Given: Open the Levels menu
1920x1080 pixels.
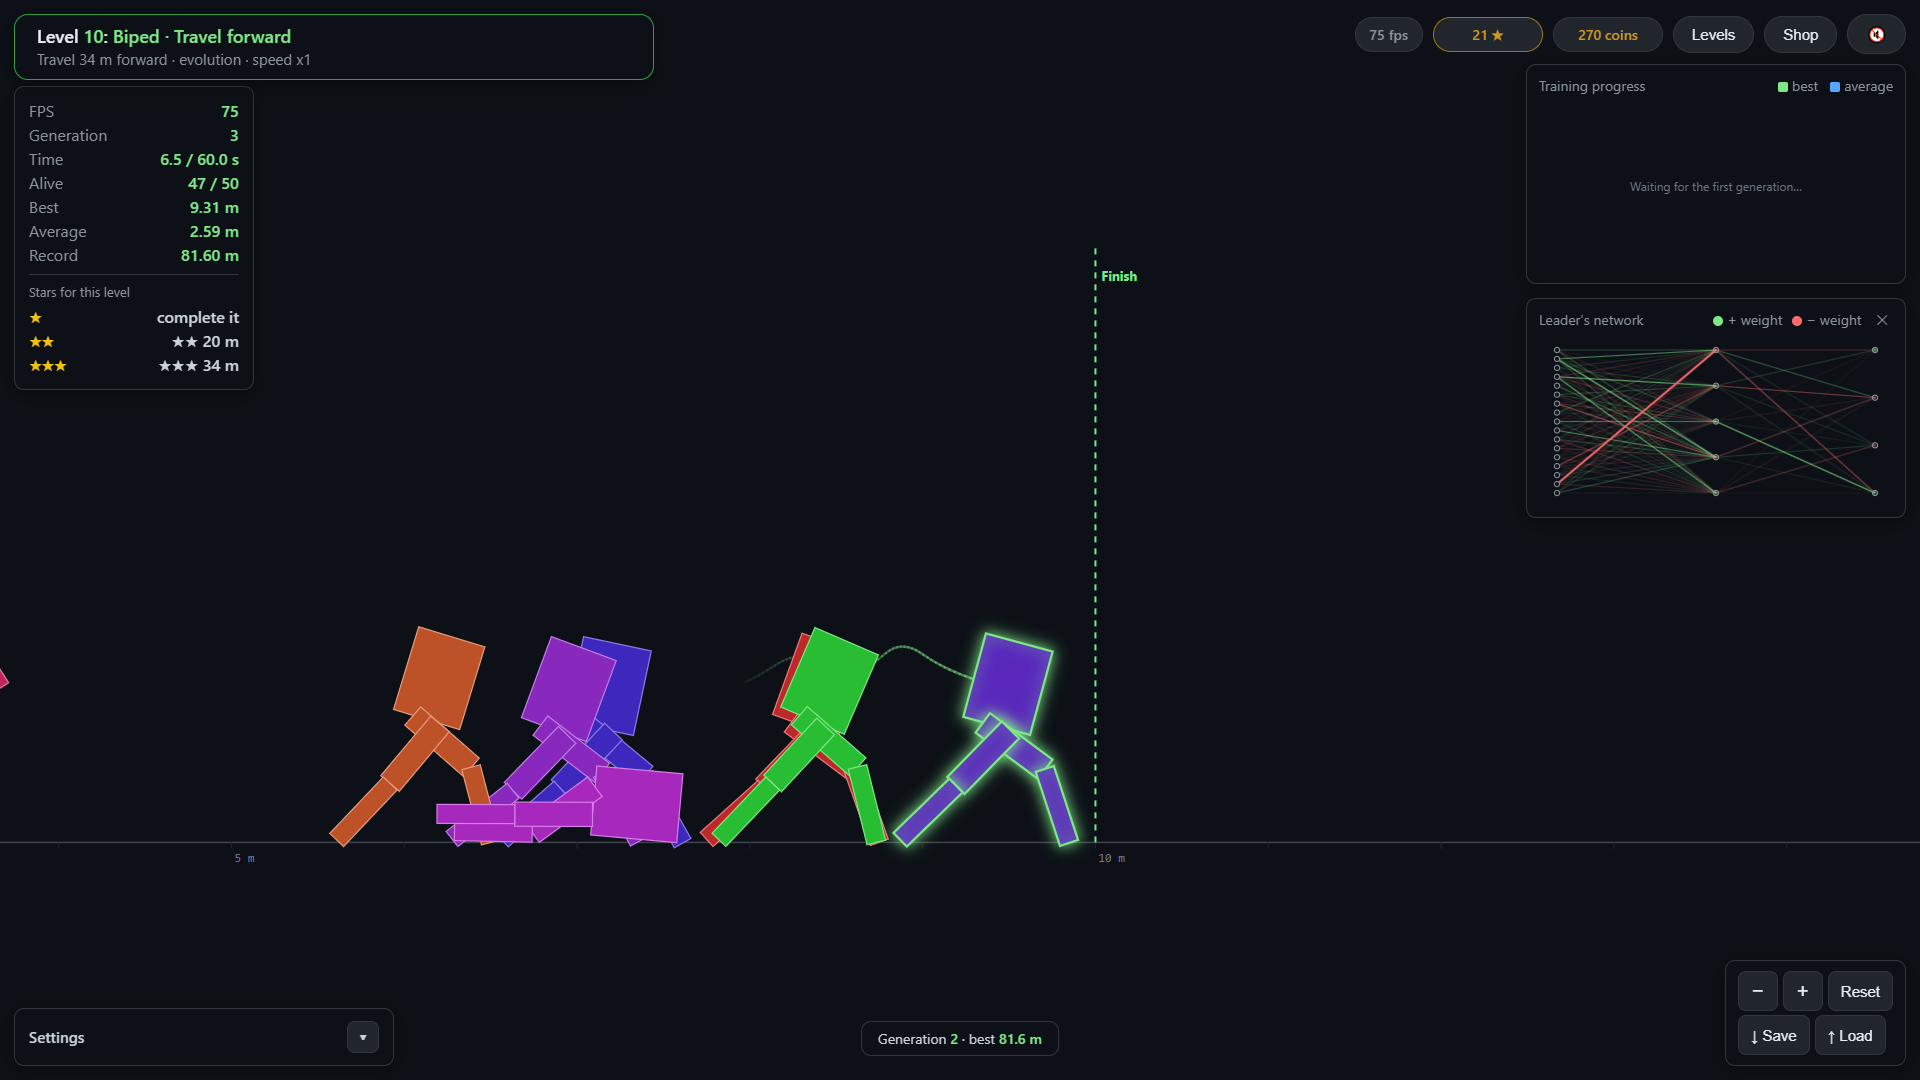Looking at the screenshot, I should click(x=1713, y=35).
